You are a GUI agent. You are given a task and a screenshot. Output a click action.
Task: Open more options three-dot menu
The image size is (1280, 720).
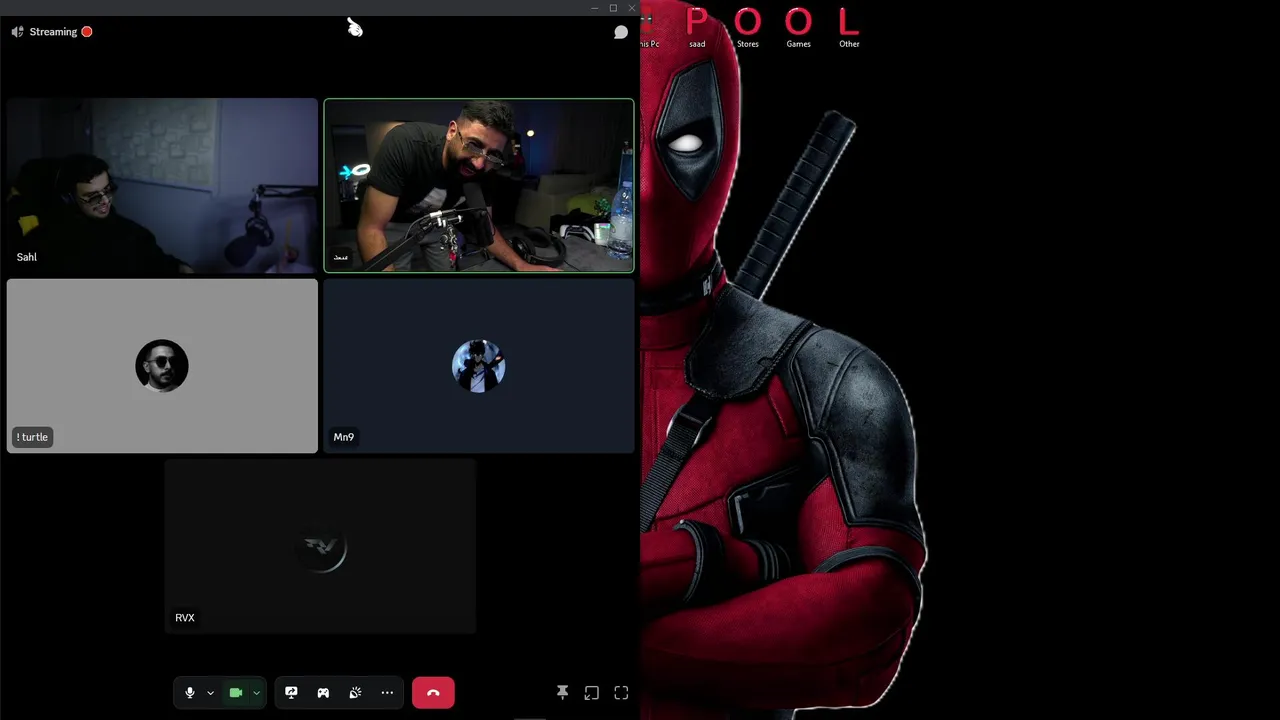(387, 693)
